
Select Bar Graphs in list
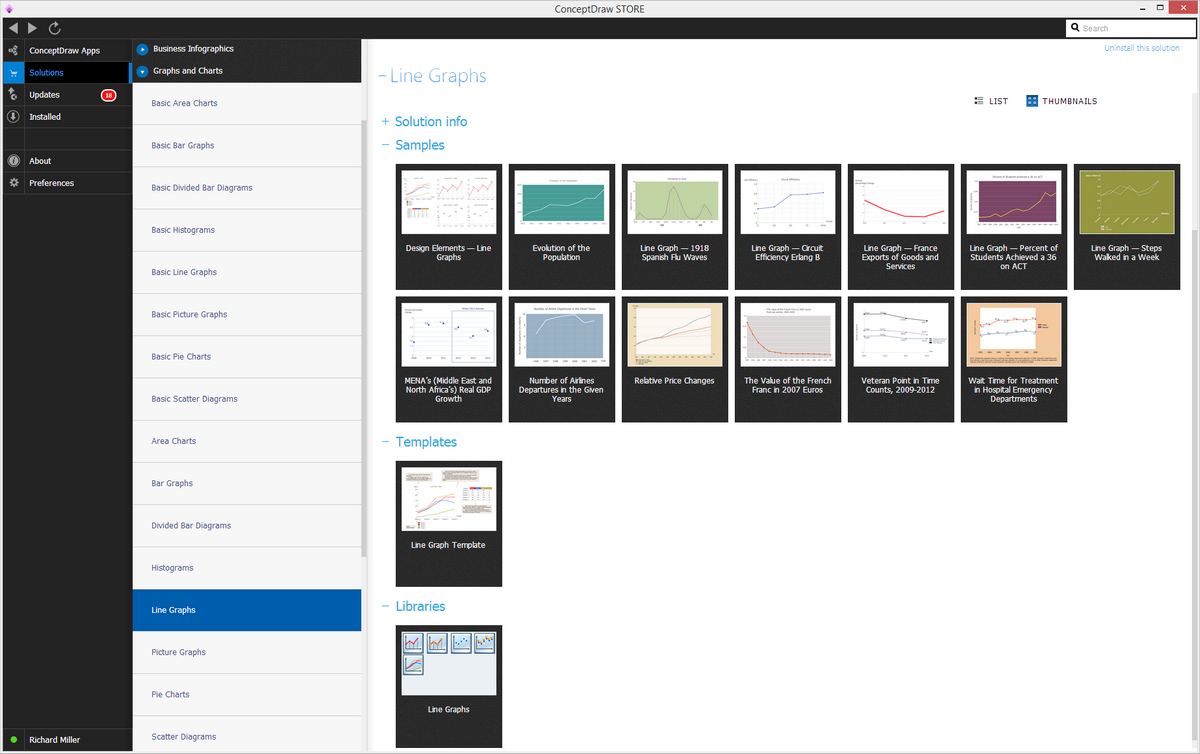(247, 483)
